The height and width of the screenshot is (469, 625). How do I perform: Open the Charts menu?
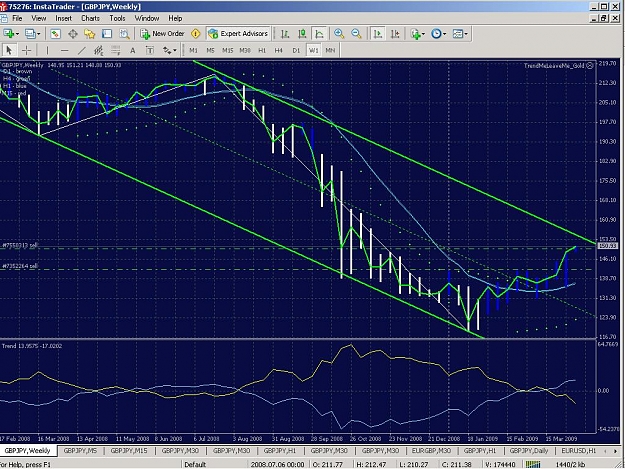pos(90,18)
